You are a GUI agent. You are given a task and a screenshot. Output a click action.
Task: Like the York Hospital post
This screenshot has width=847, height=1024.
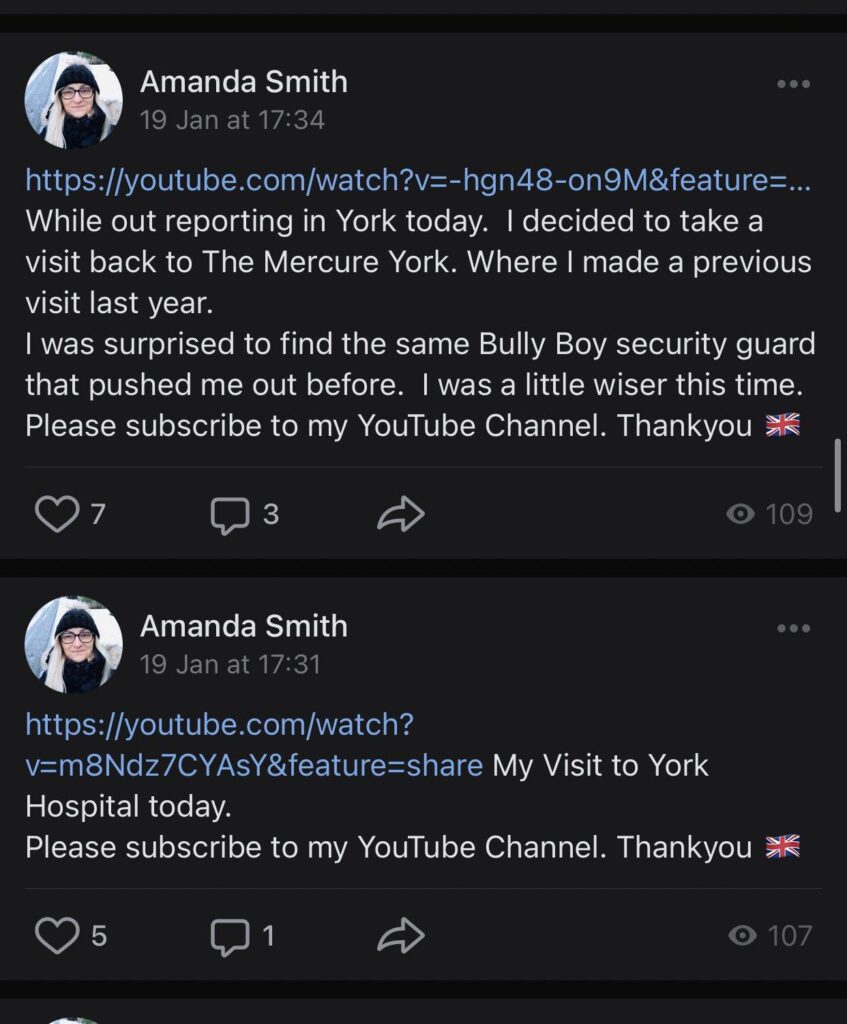click(x=56, y=935)
